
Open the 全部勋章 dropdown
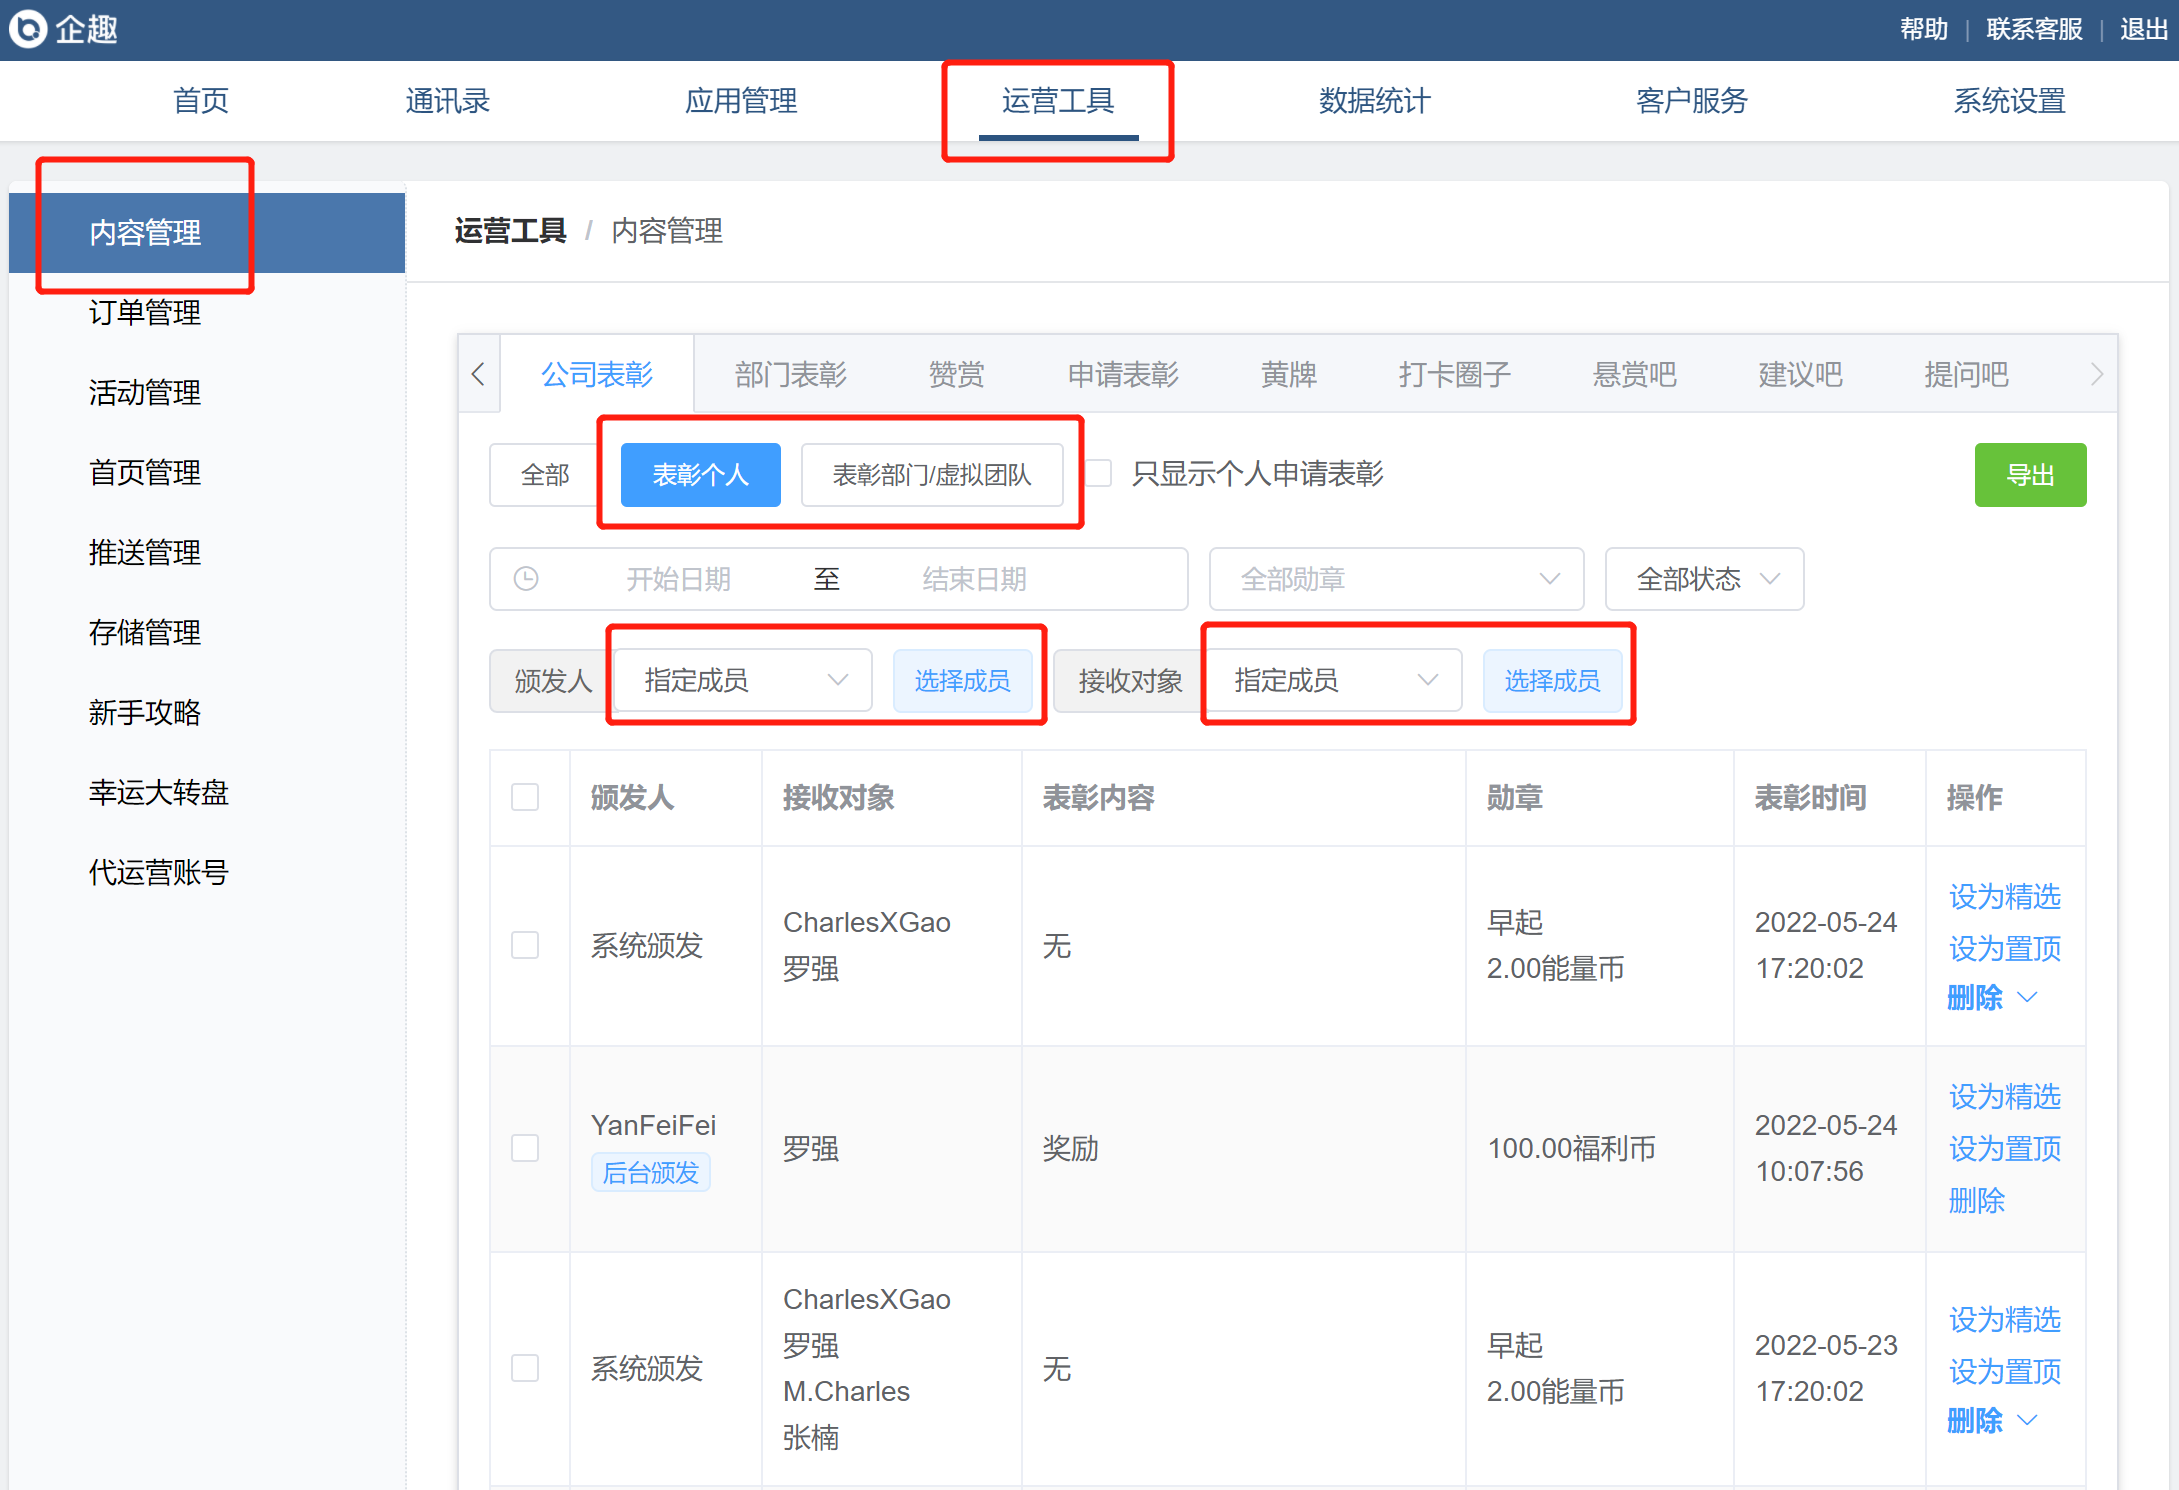[1396, 579]
